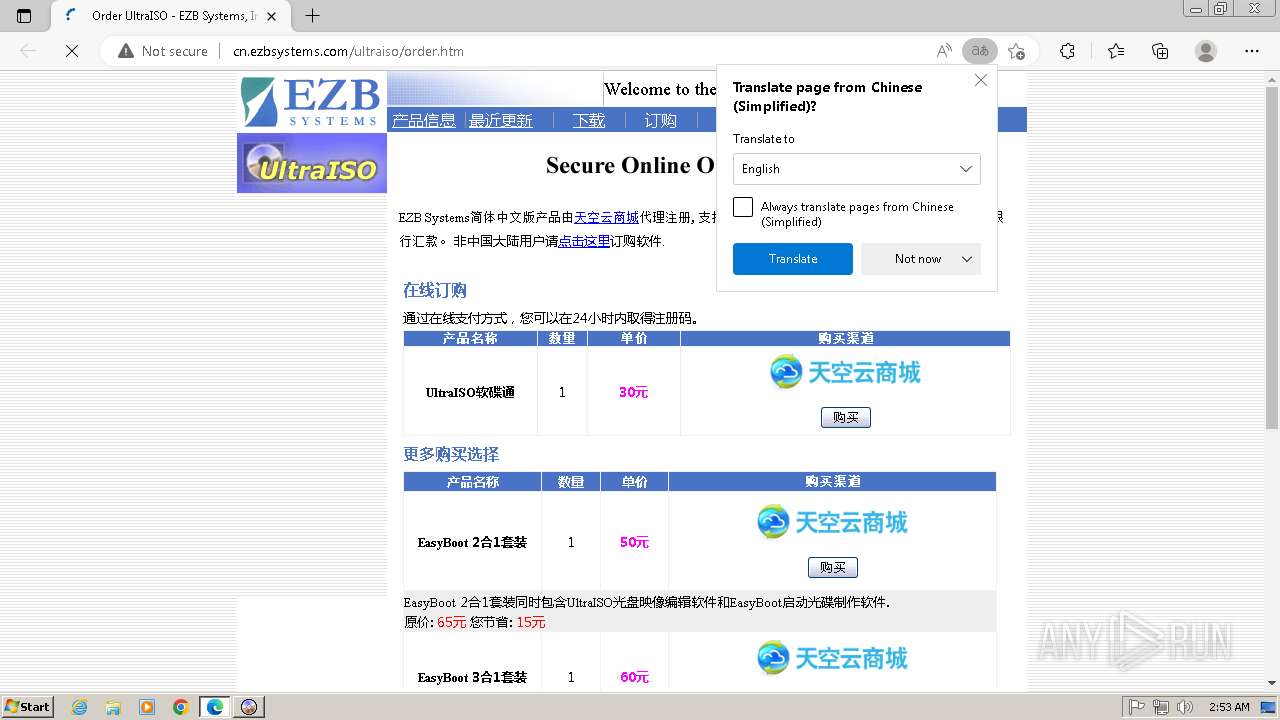
Task: Expand the Not now dropdown arrow
Action: 967,259
